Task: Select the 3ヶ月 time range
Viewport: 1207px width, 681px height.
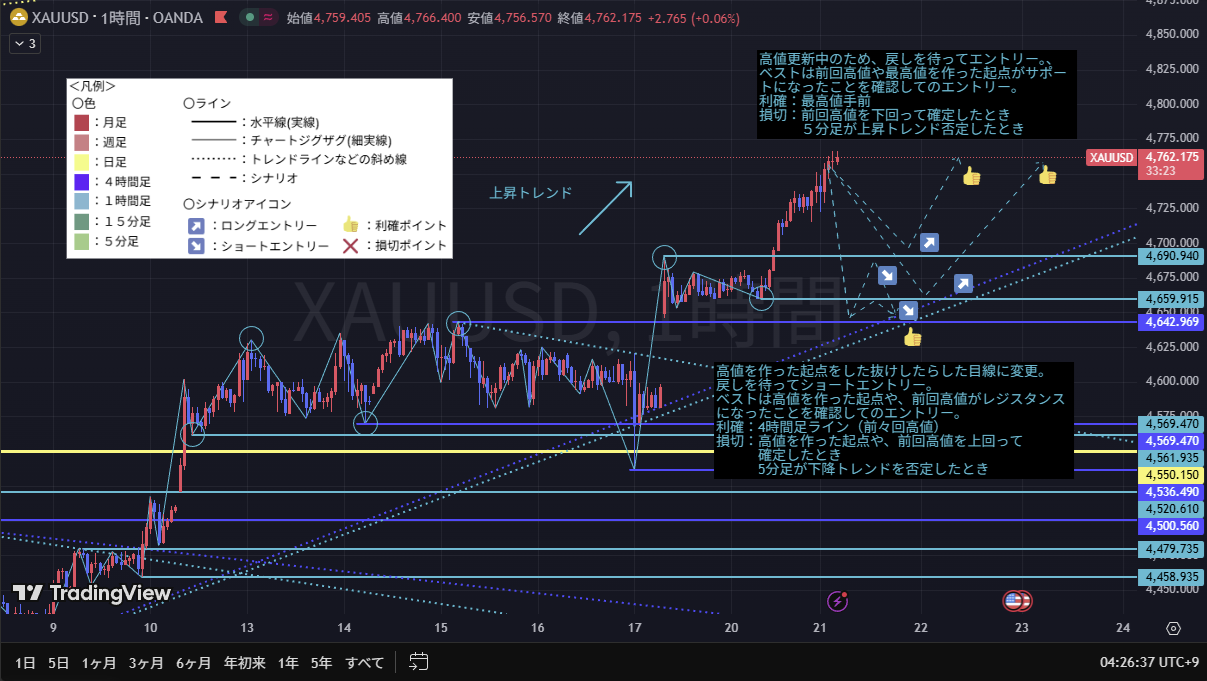Action: coord(146,662)
